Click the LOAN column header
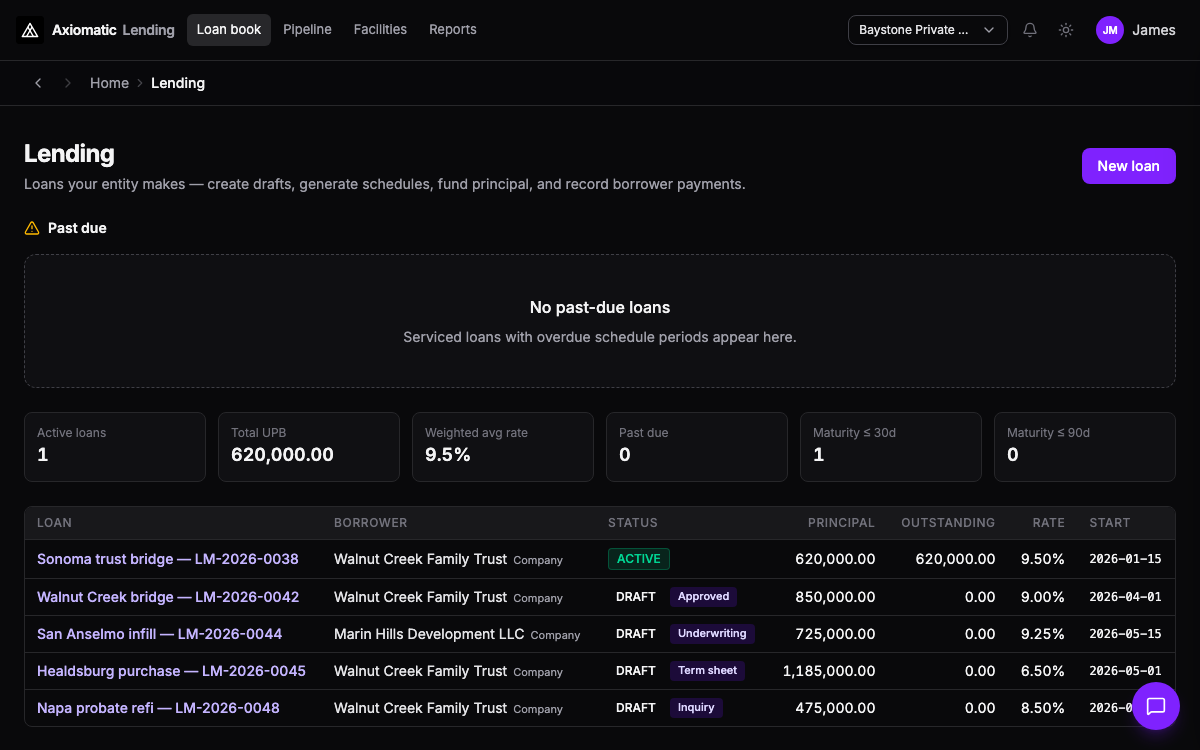Viewport: 1200px width, 750px height. pyautogui.click(x=54, y=523)
